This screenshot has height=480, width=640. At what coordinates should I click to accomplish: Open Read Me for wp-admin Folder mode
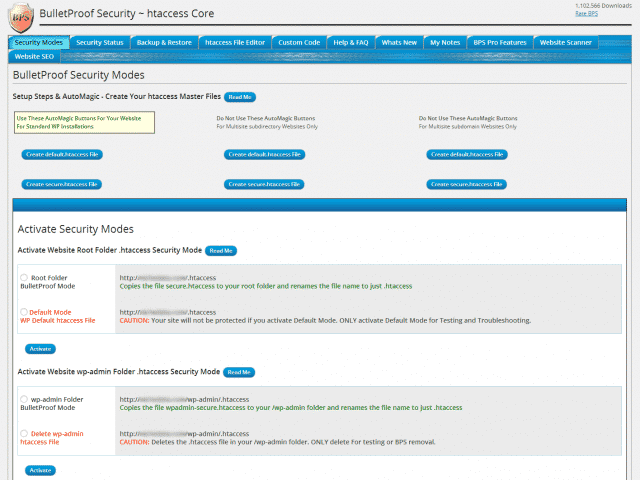pos(239,372)
